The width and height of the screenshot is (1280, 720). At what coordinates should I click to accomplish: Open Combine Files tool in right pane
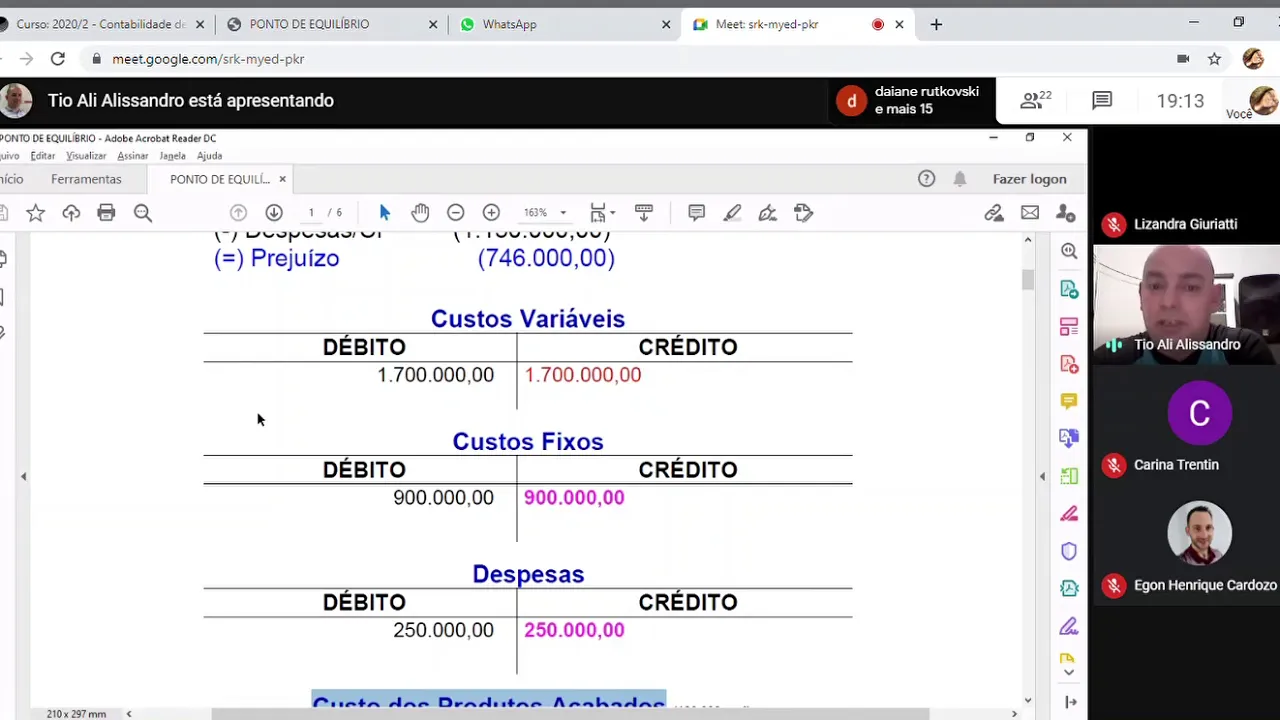[x=1069, y=438]
